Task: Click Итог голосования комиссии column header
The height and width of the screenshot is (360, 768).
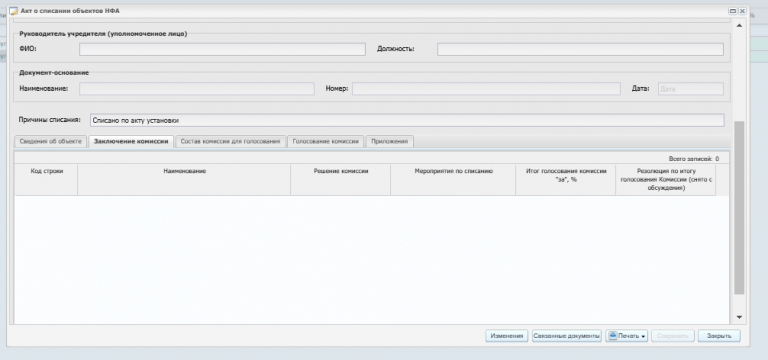Action: [566, 179]
